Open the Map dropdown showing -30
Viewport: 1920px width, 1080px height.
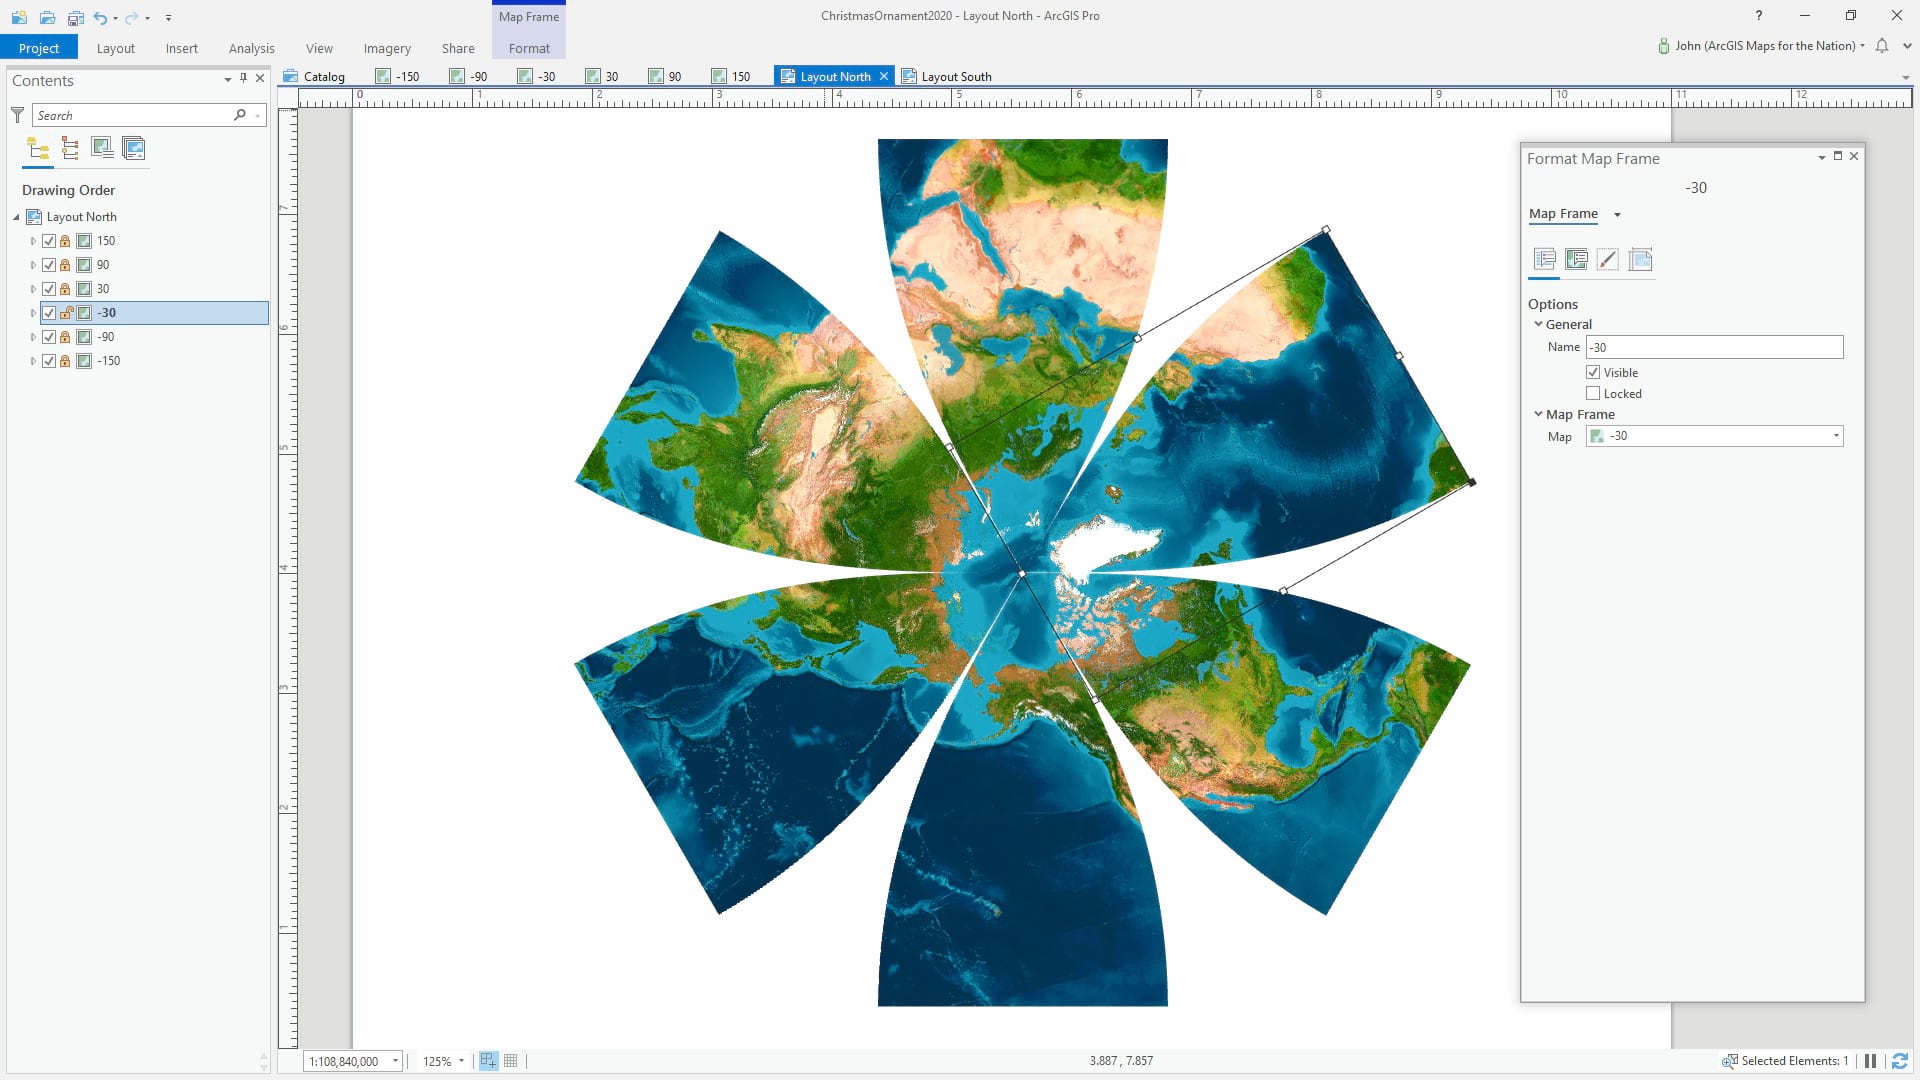[1835, 436]
